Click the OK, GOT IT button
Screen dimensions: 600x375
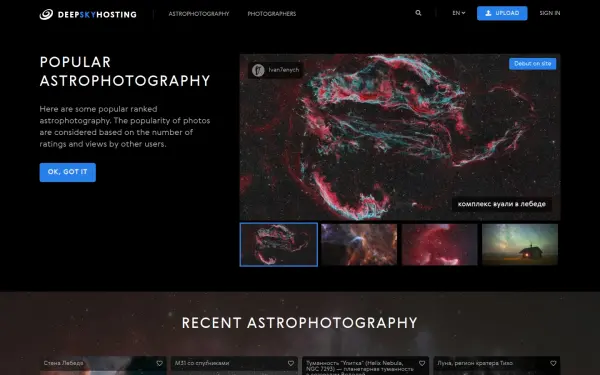pyautogui.click(x=68, y=172)
